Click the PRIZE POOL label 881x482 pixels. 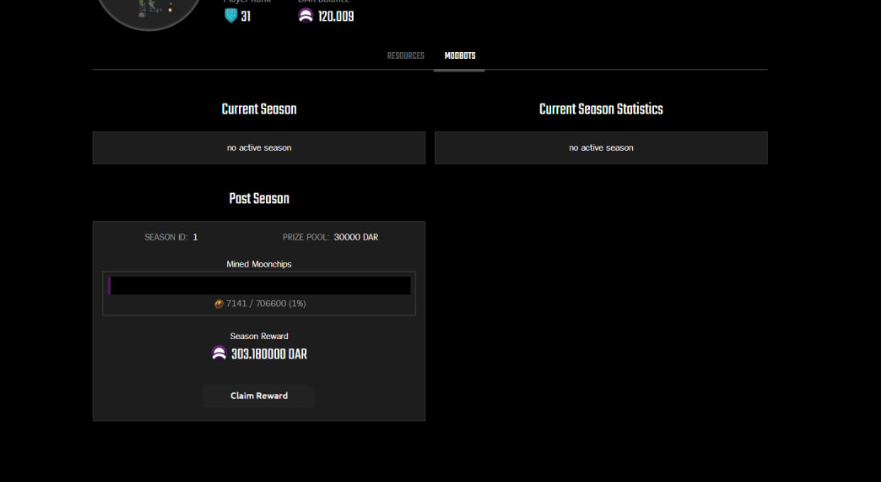305,237
